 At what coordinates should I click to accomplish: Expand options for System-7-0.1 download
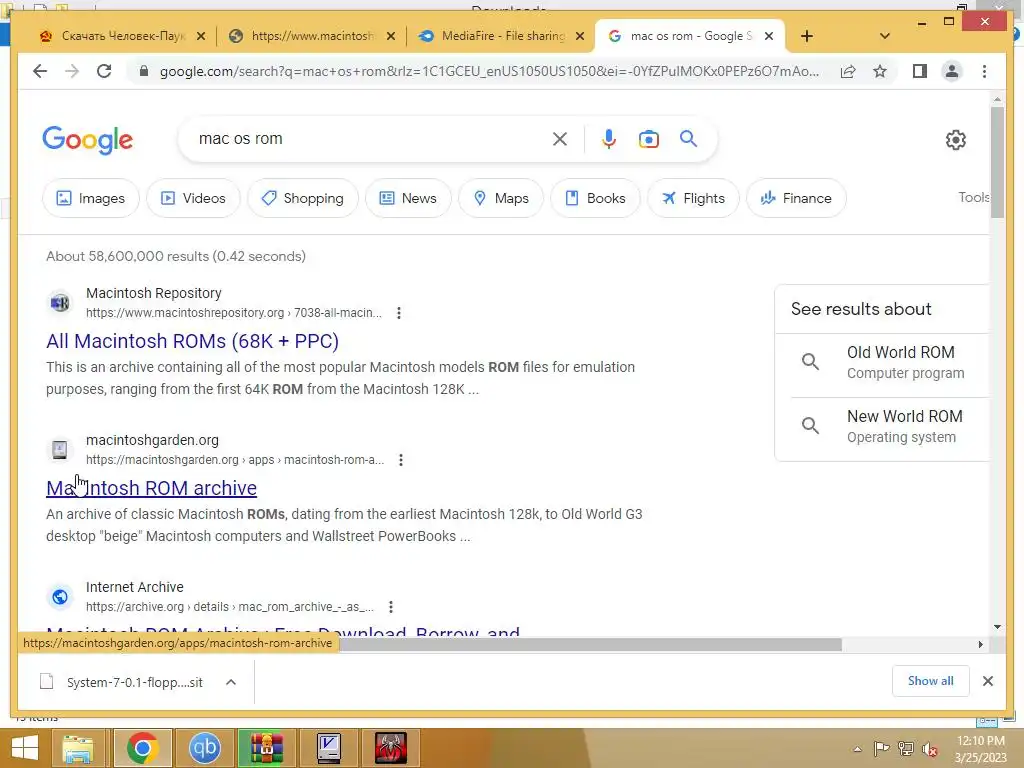[x=231, y=682]
